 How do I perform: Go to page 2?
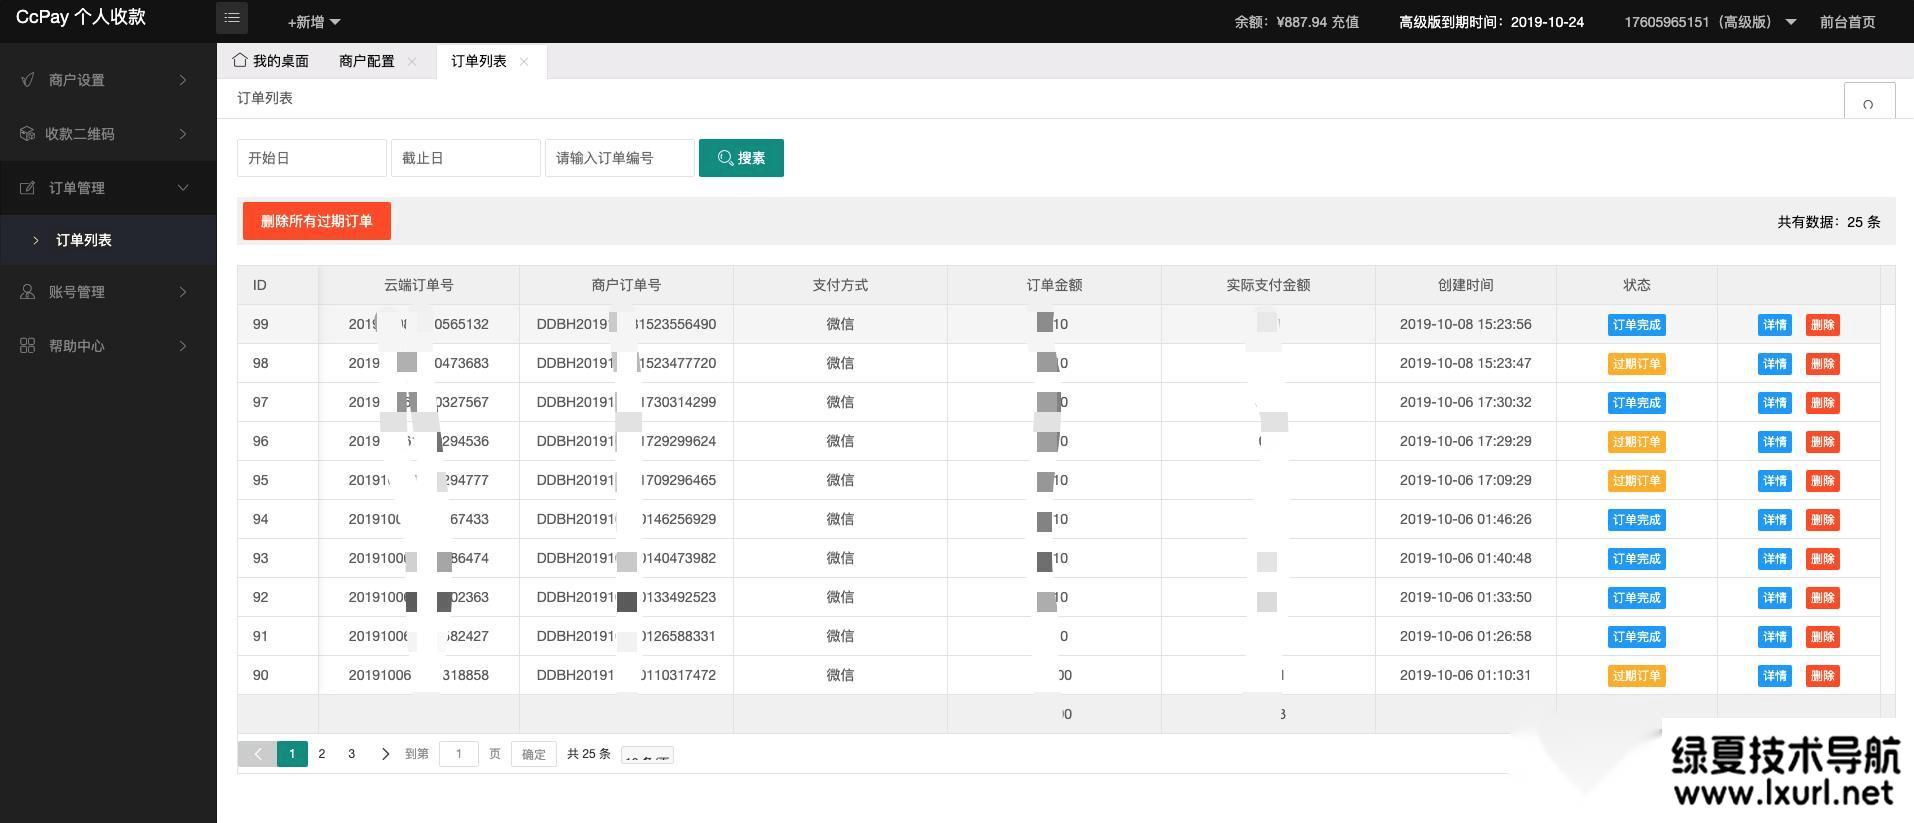coord(321,754)
